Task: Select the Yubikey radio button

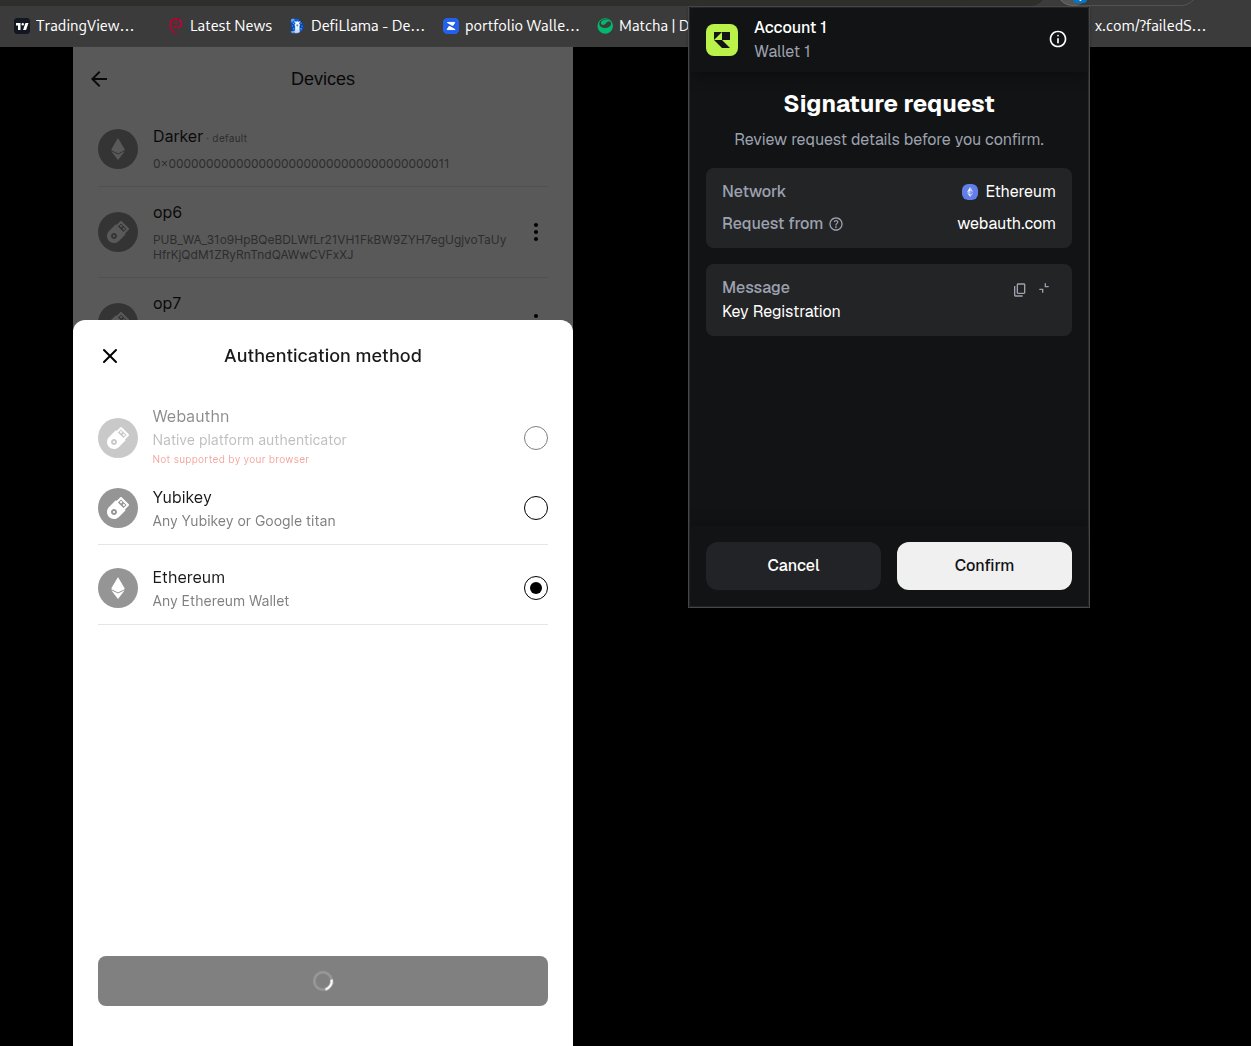Action: pyautogui.click(x=536, y=508)
